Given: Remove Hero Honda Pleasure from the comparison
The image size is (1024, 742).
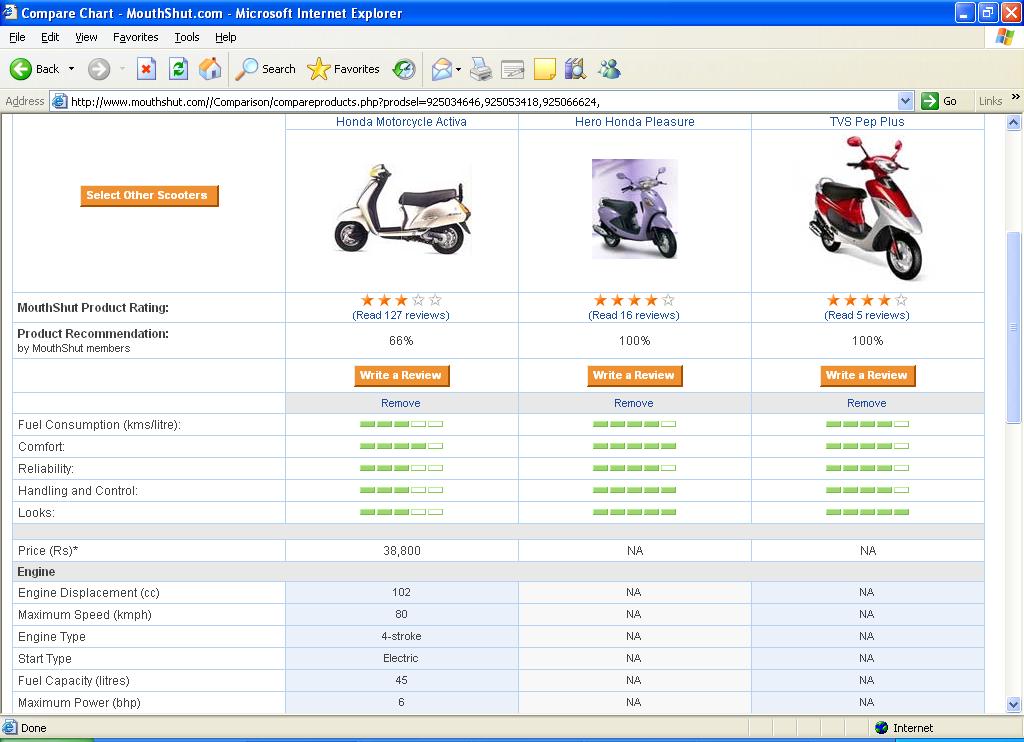Looking at the screenshot, I should click(x=634, y=403).
